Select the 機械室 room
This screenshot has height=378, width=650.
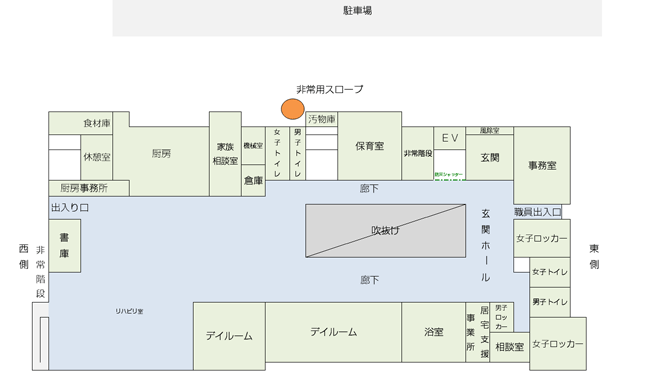253,146
